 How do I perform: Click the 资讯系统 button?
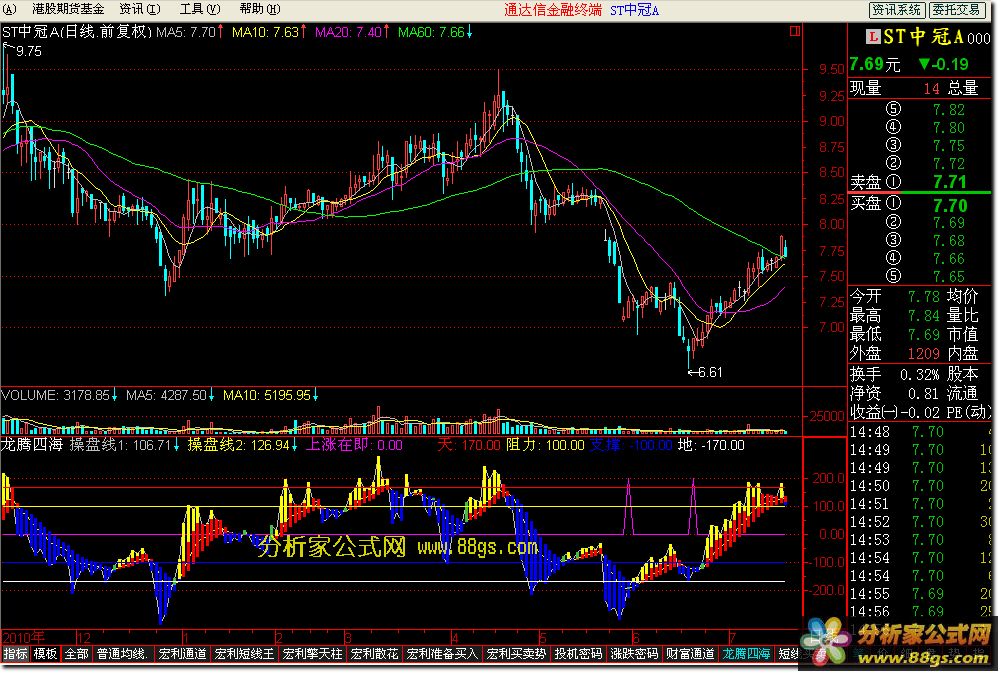[896, 10]
